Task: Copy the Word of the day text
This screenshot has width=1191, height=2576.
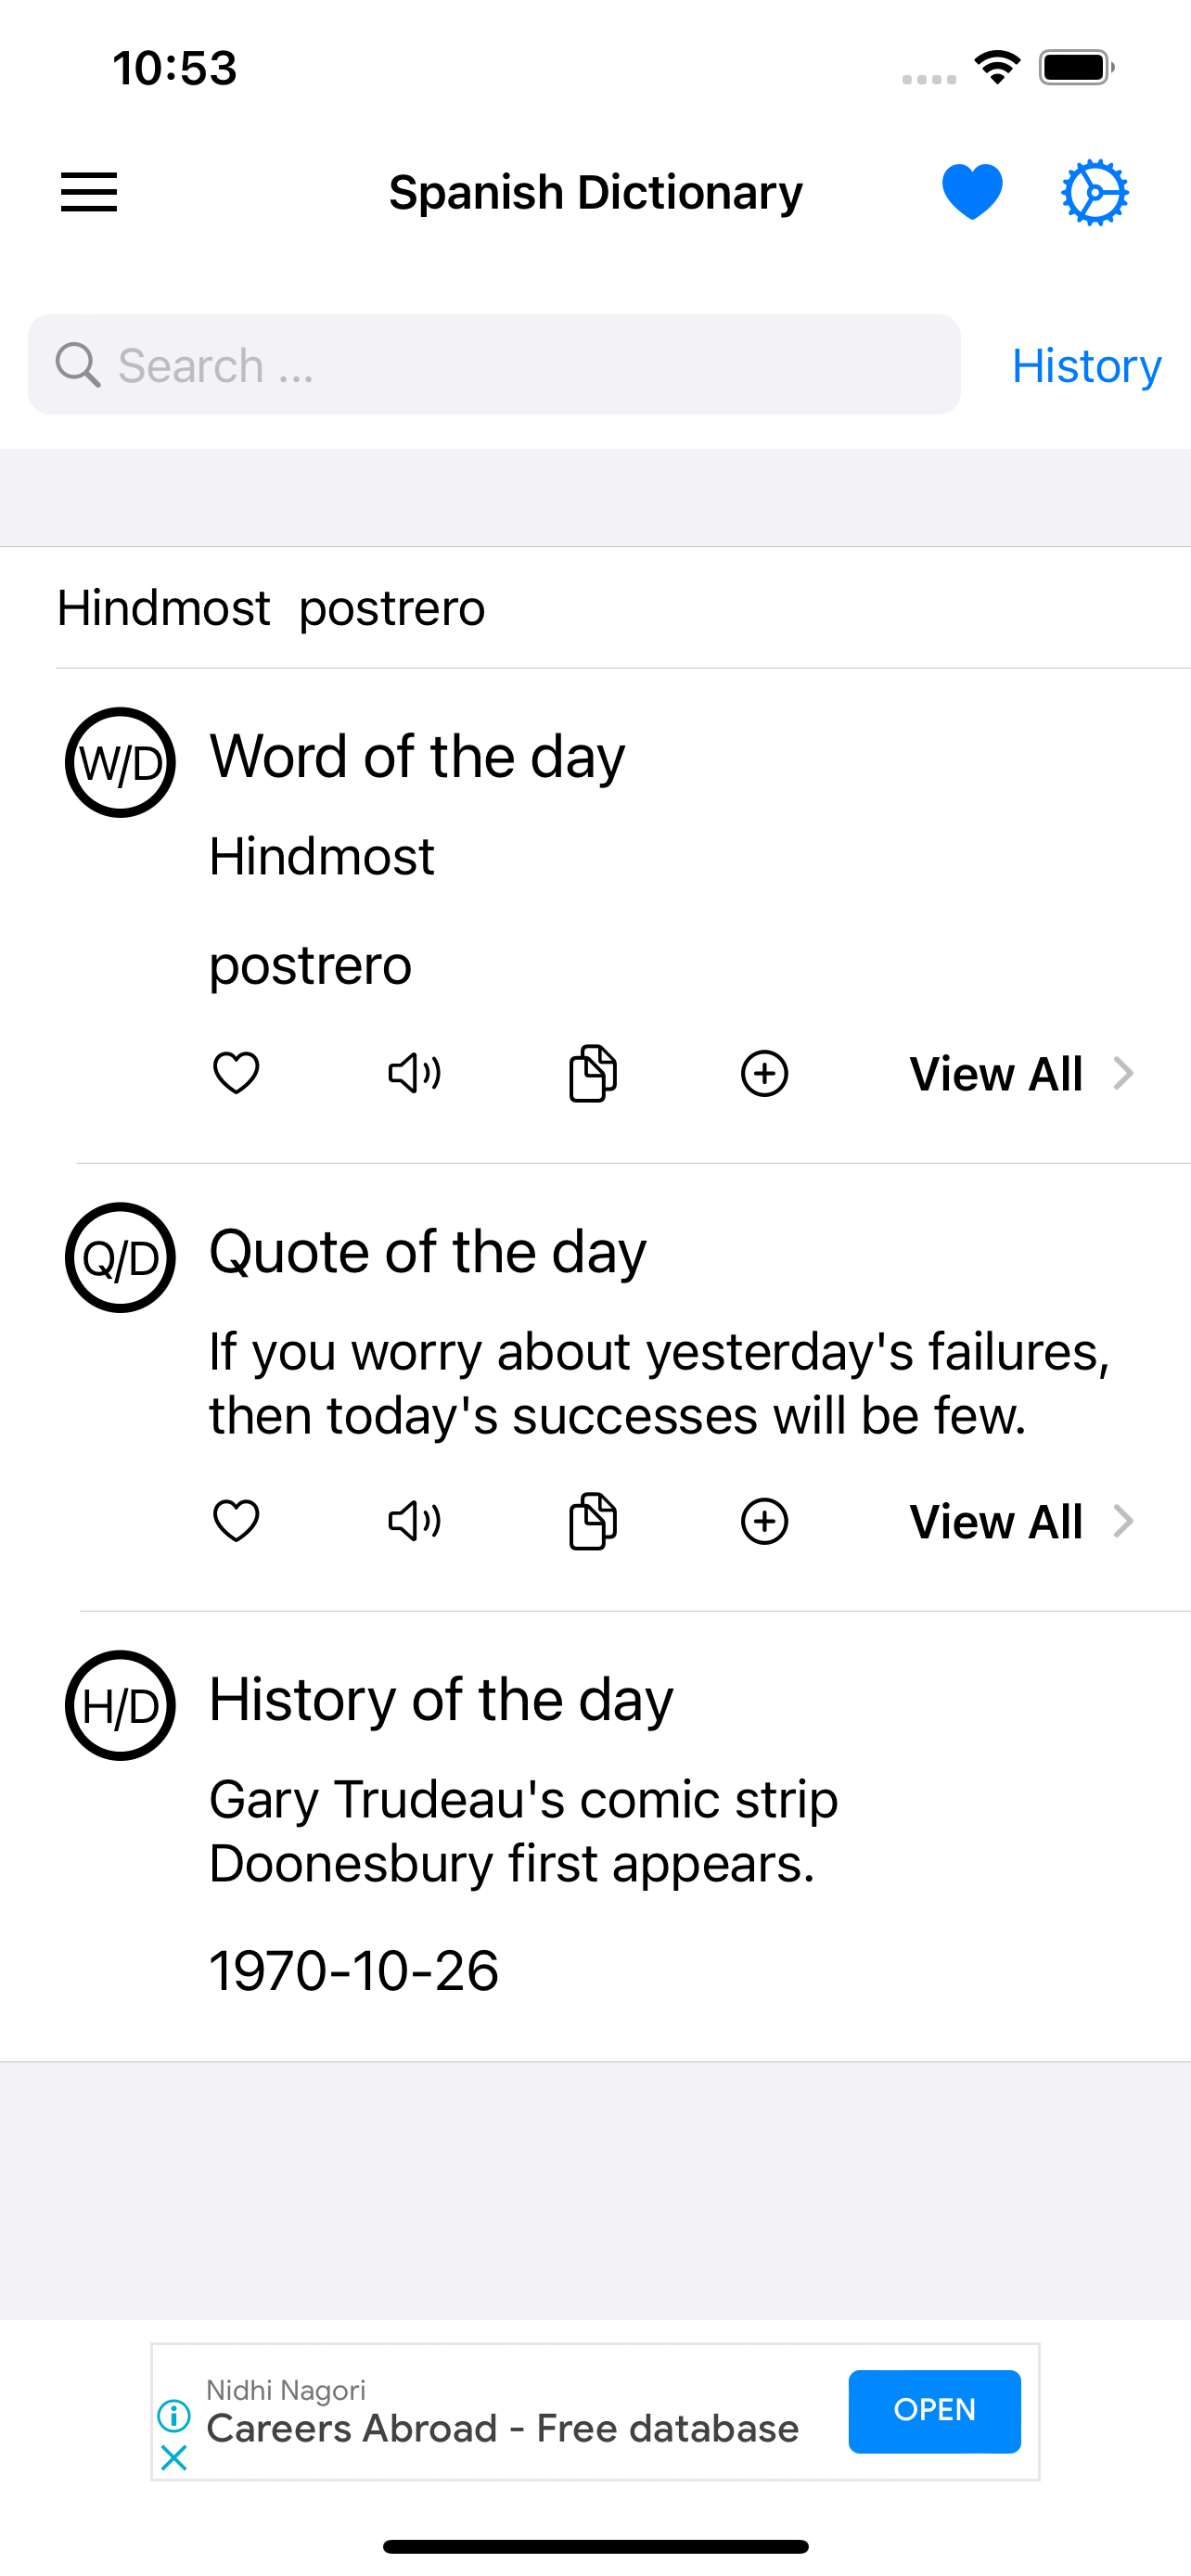Action: [x=592, y=1074]
